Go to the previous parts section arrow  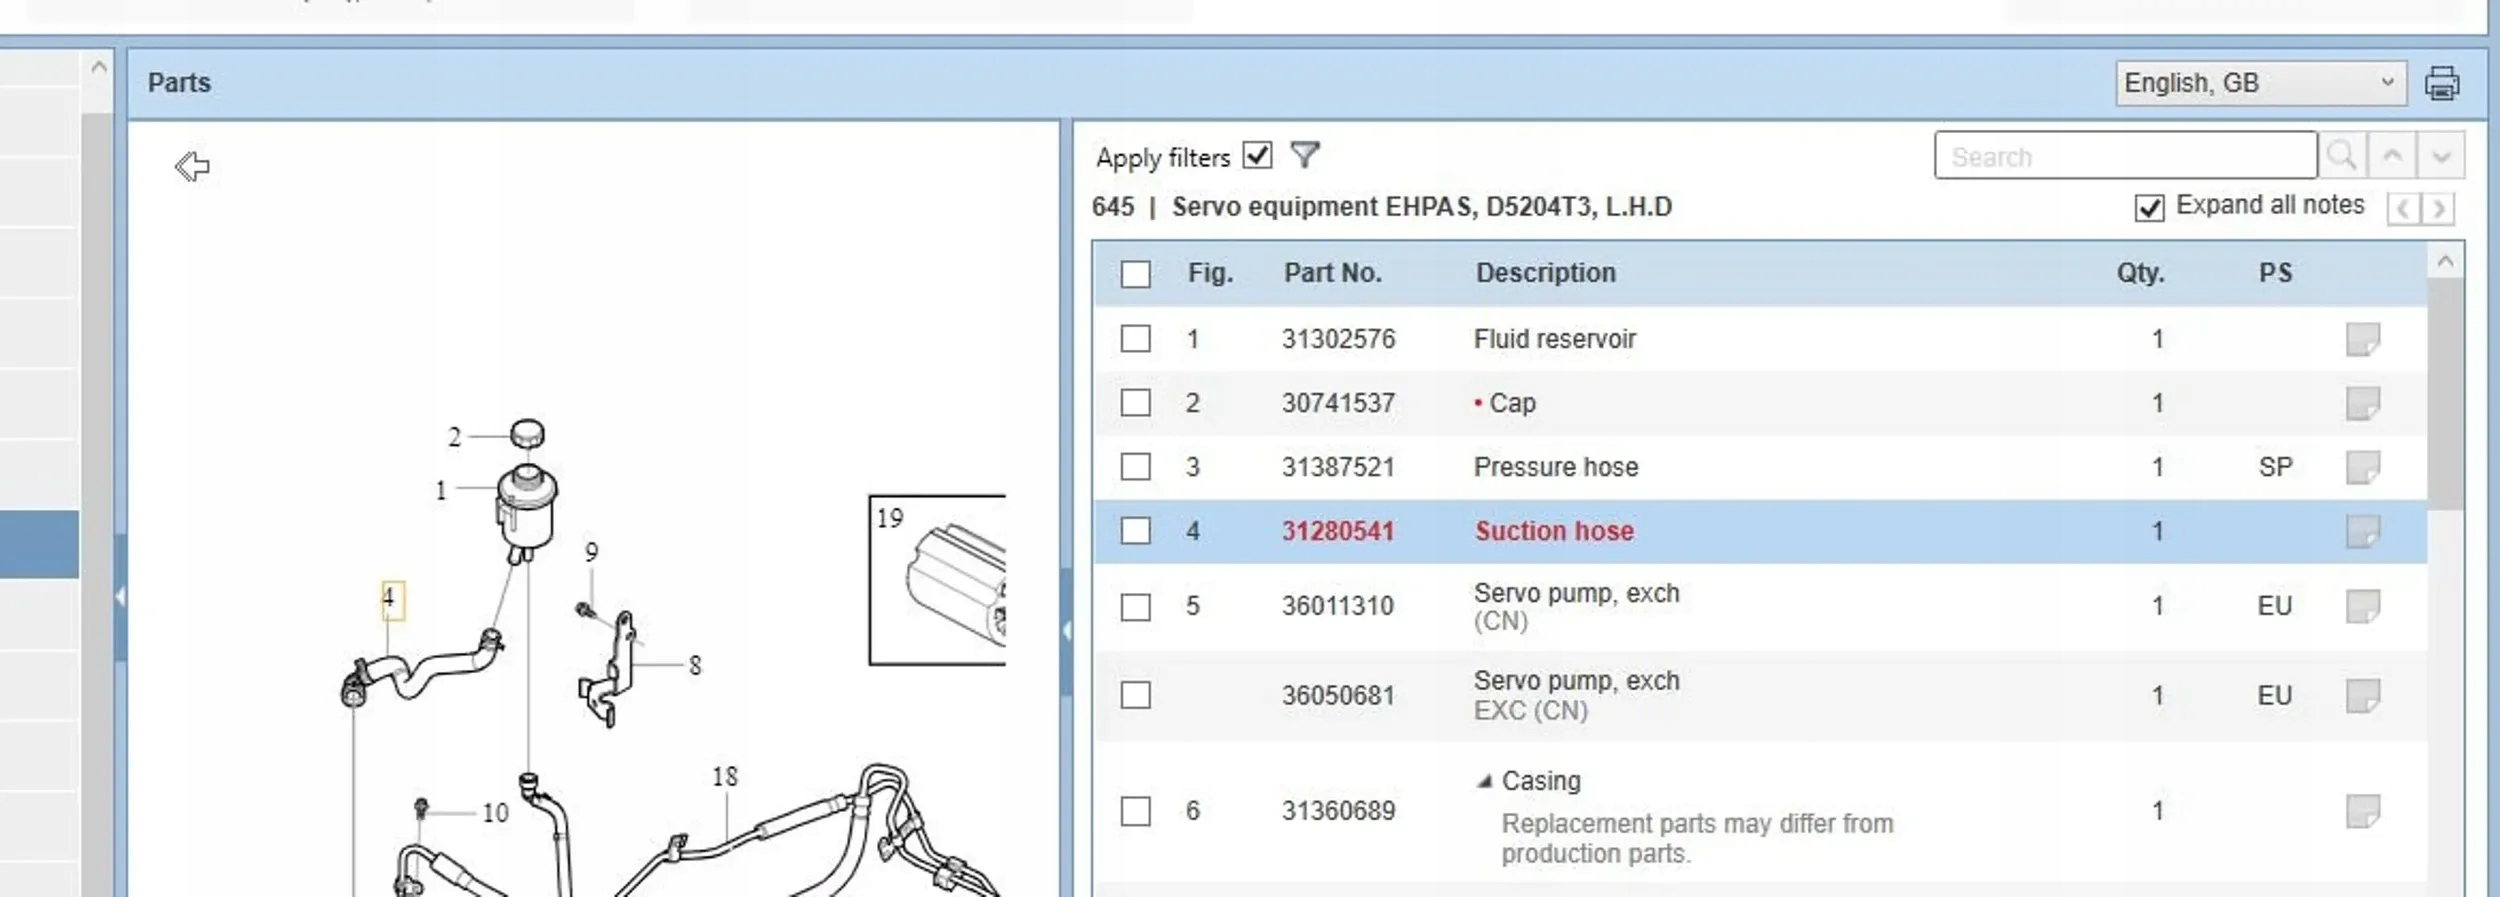click(2403, 208)
